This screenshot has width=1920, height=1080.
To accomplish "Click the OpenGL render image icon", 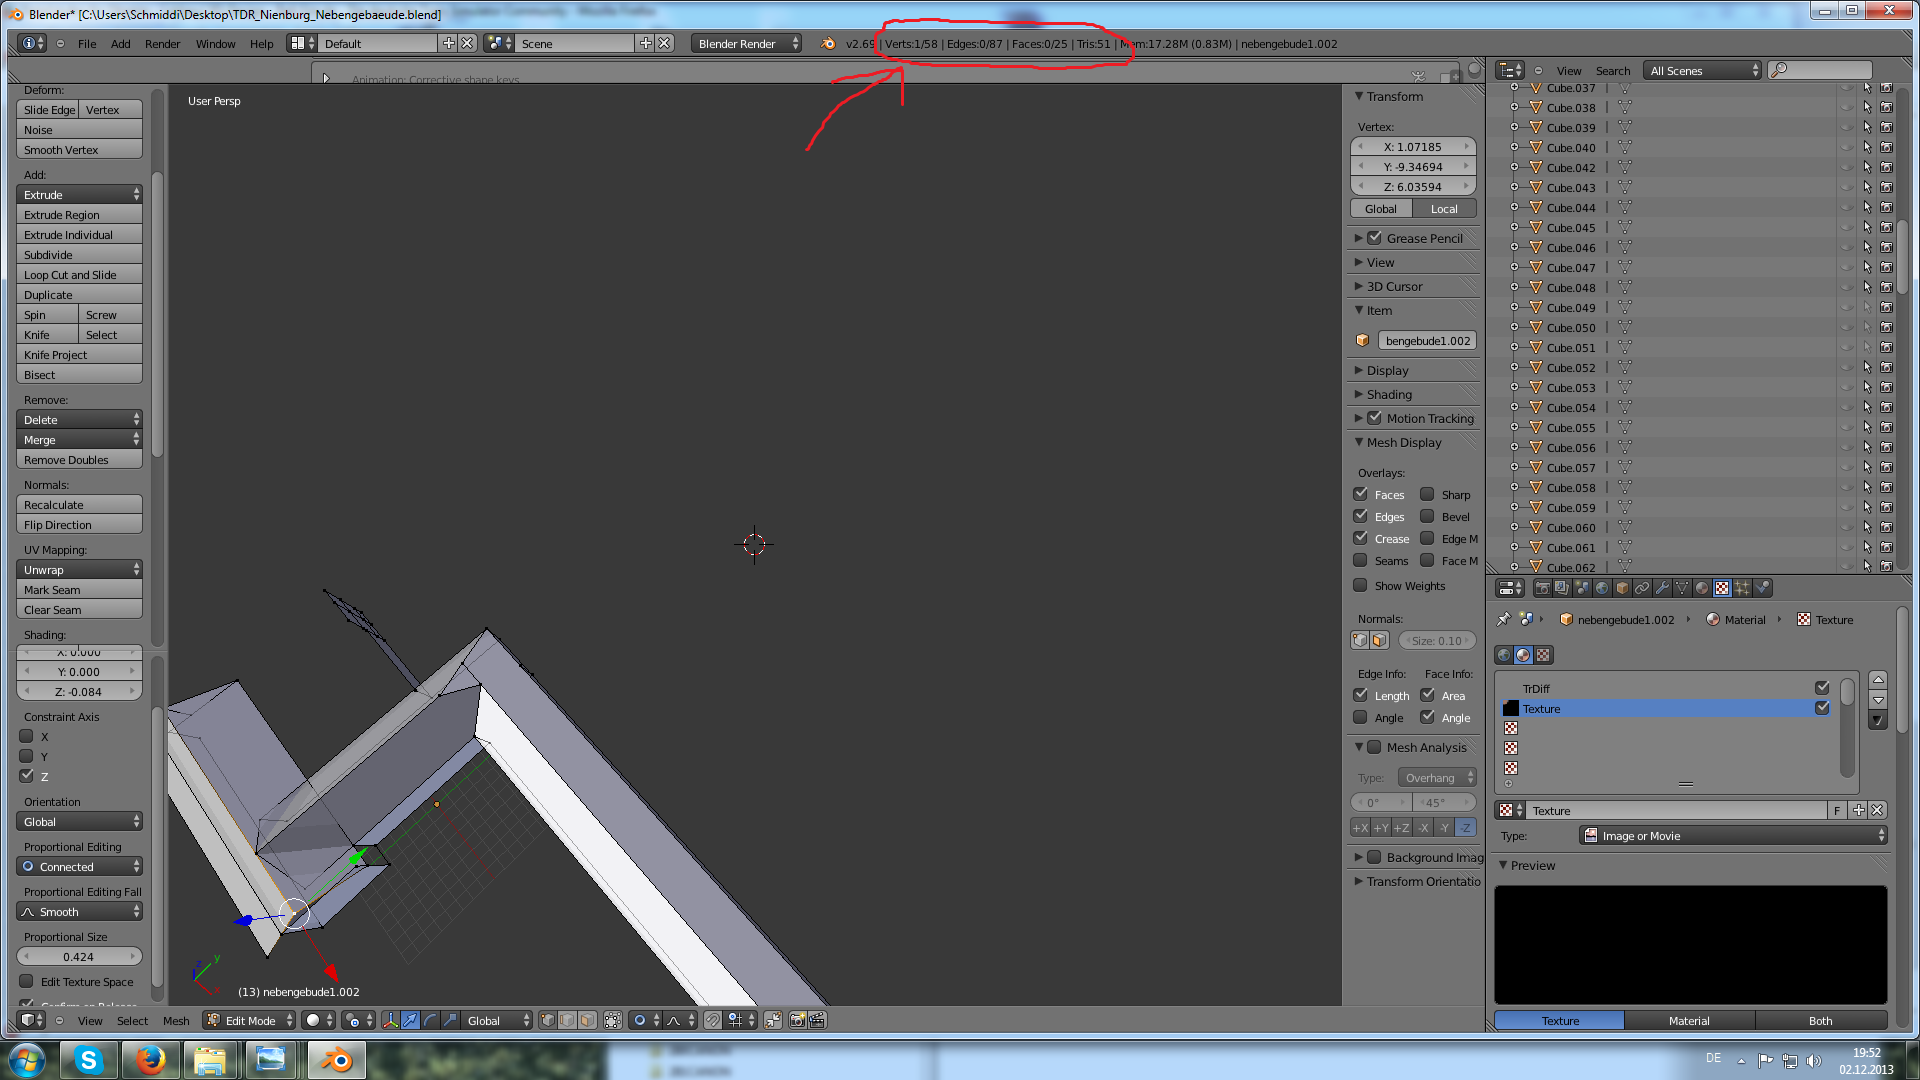I will (797, 1020).
